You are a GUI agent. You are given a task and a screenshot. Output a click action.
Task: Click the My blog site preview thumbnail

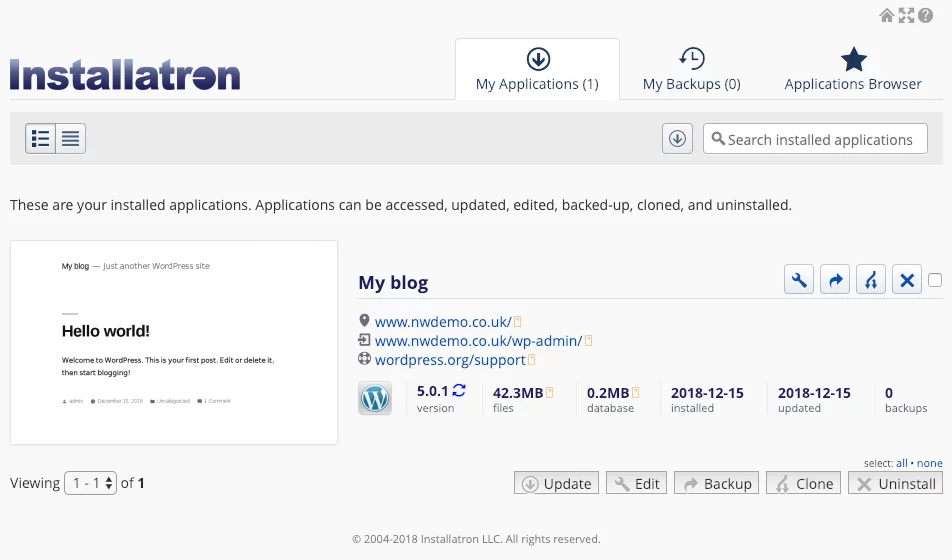point(174,343)
